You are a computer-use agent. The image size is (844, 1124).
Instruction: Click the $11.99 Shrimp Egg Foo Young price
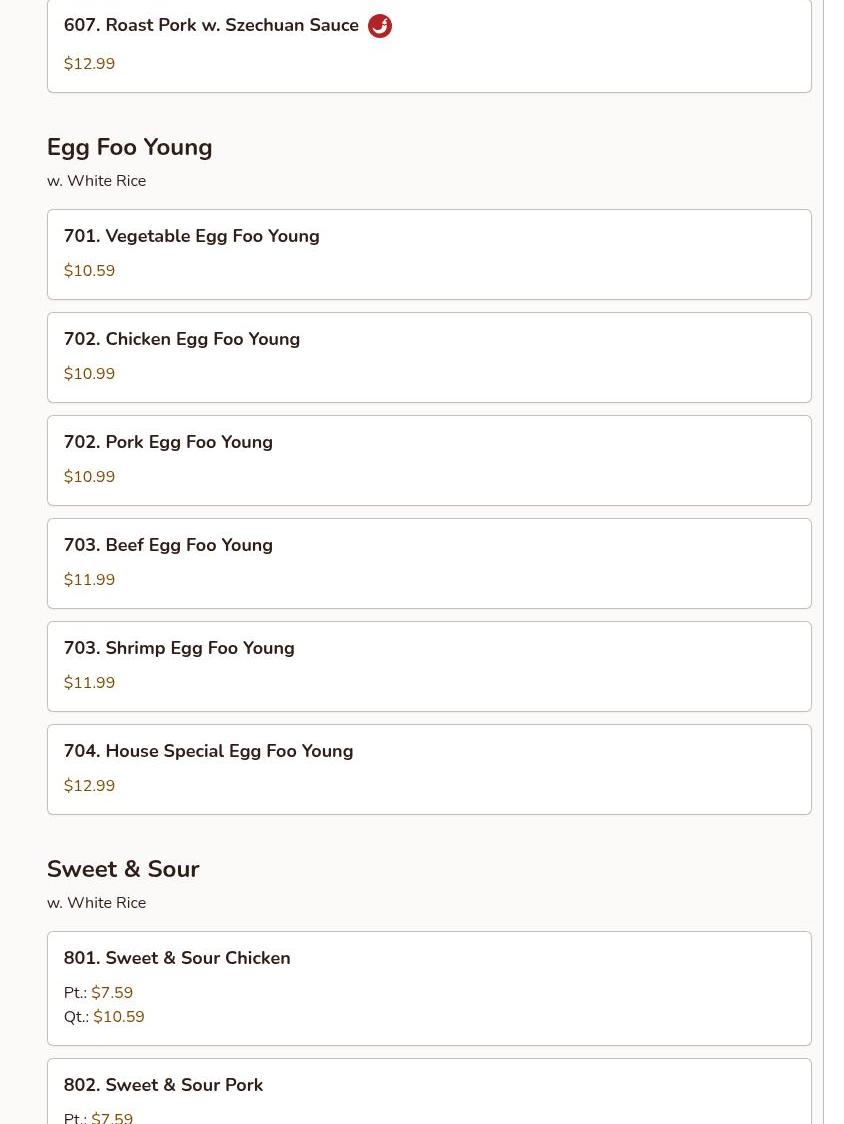click(89, 683)
